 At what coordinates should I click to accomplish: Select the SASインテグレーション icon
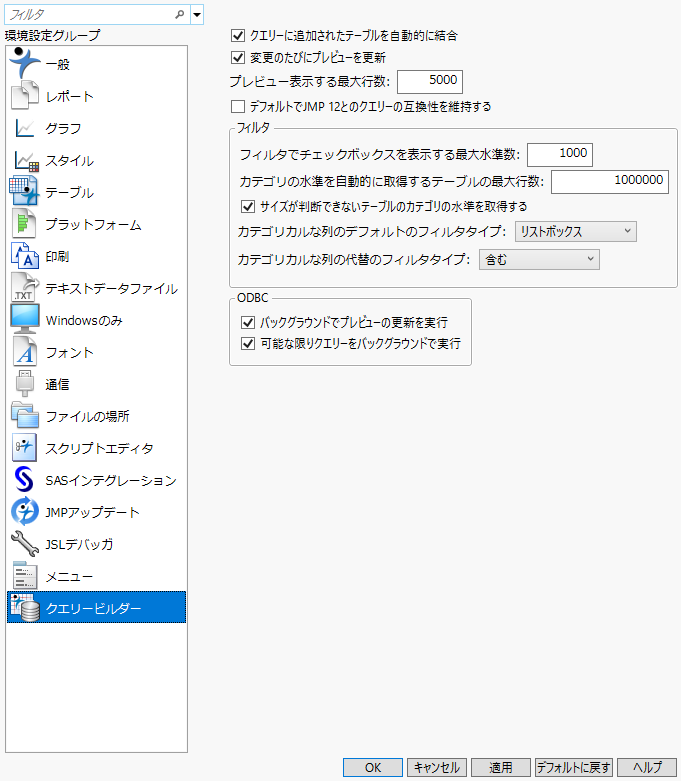[x=24, y=480]
